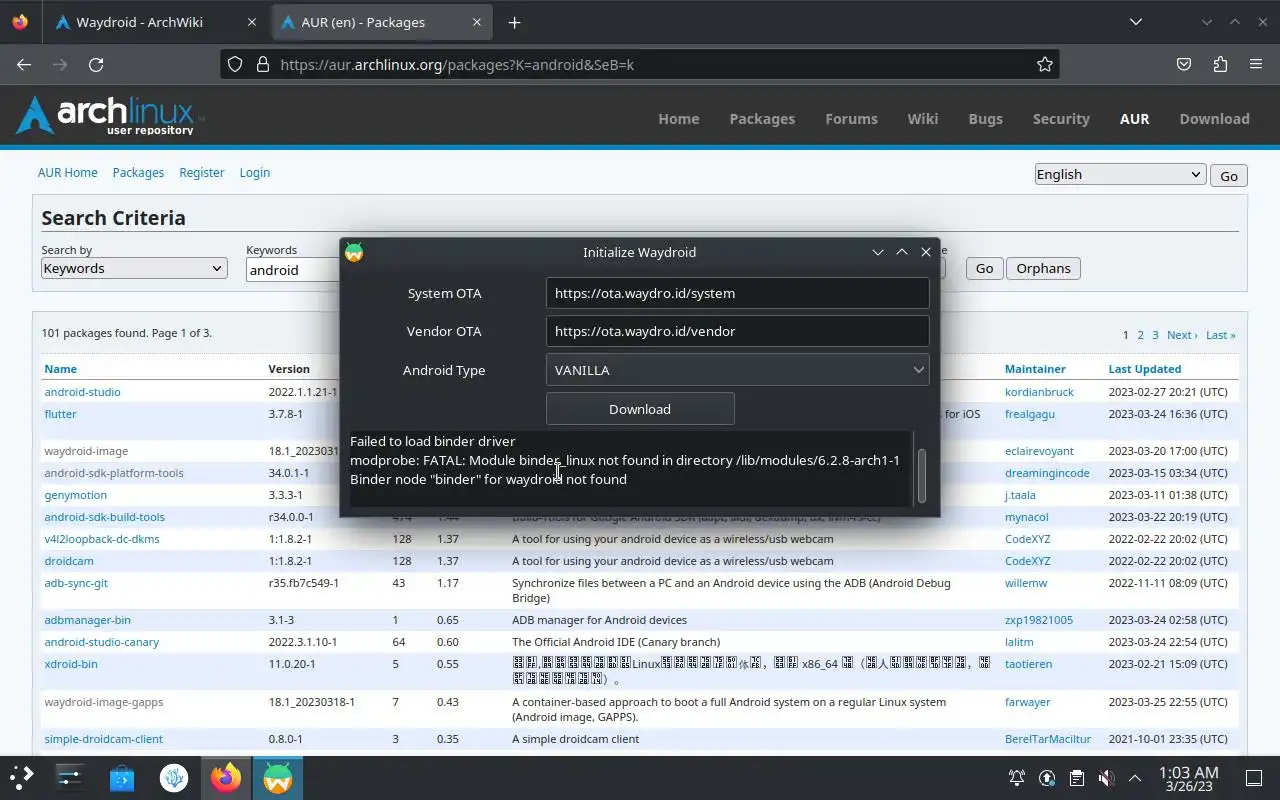Click Firefox back arrow
Image resolution: width=1280 pixels, height=800 pixels.
[24, 64]
